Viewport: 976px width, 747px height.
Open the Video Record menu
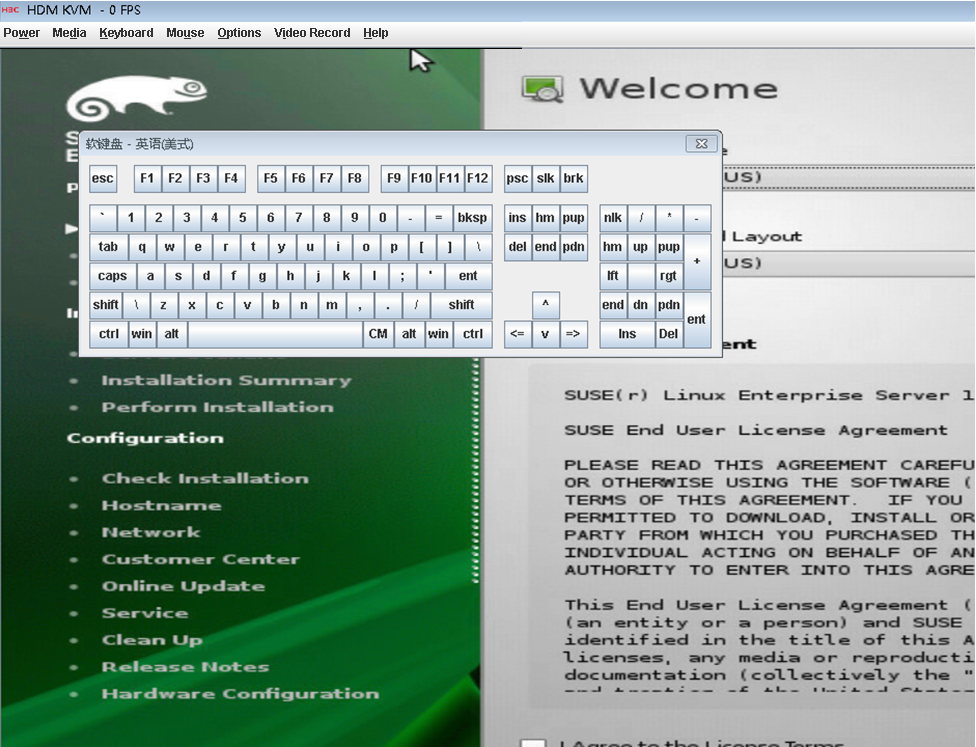click(312, 33)
